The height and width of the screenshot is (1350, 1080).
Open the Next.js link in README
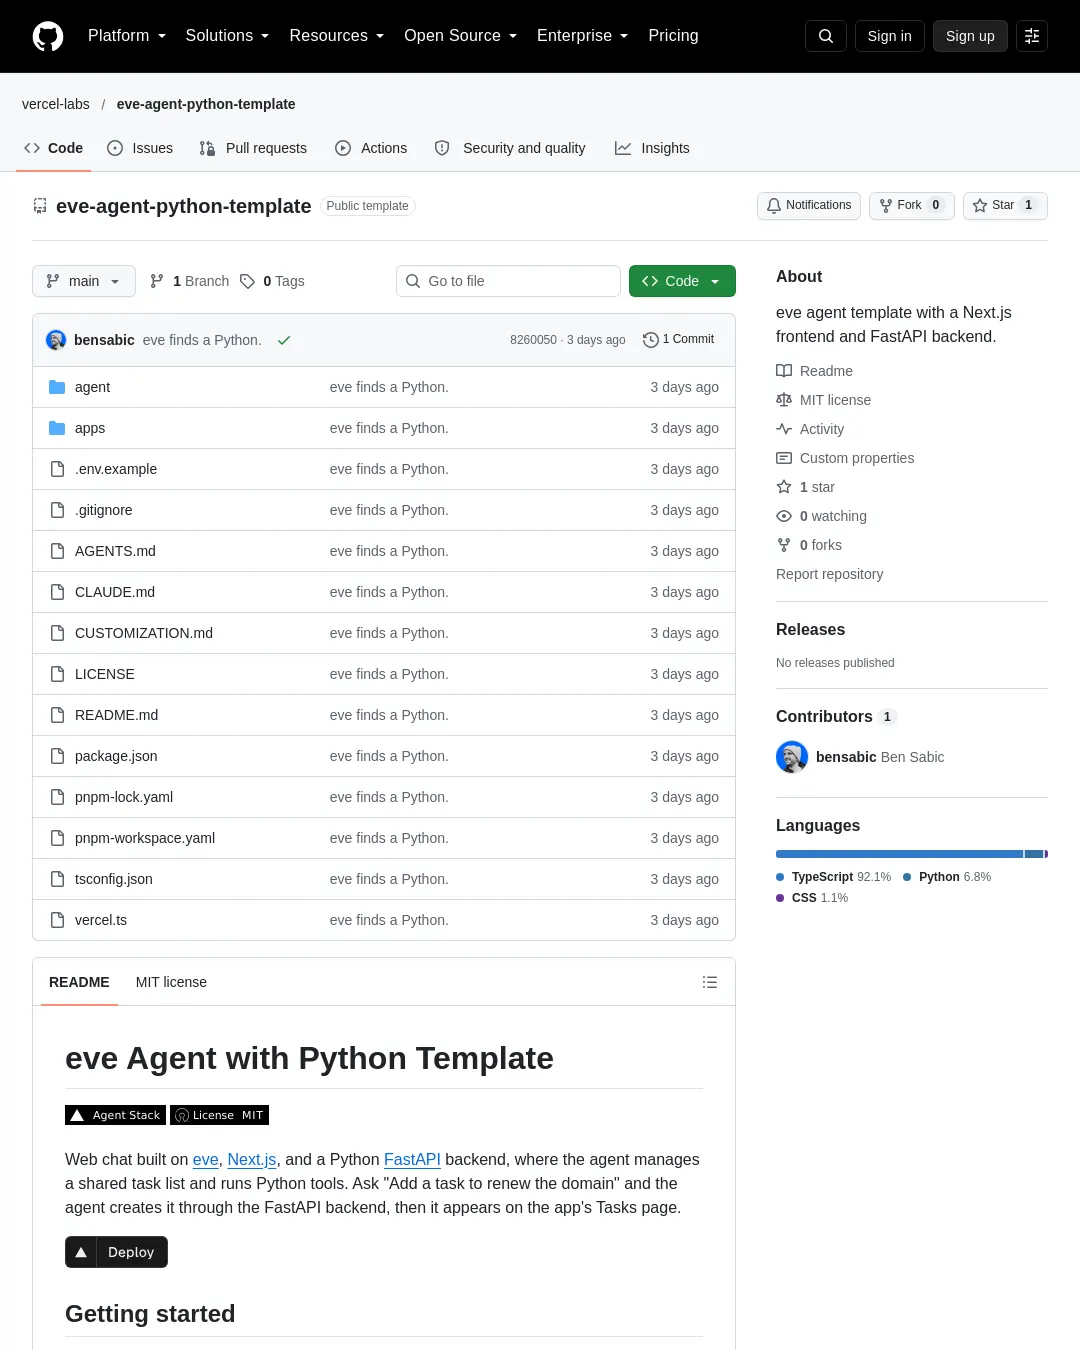point(252,1159)
